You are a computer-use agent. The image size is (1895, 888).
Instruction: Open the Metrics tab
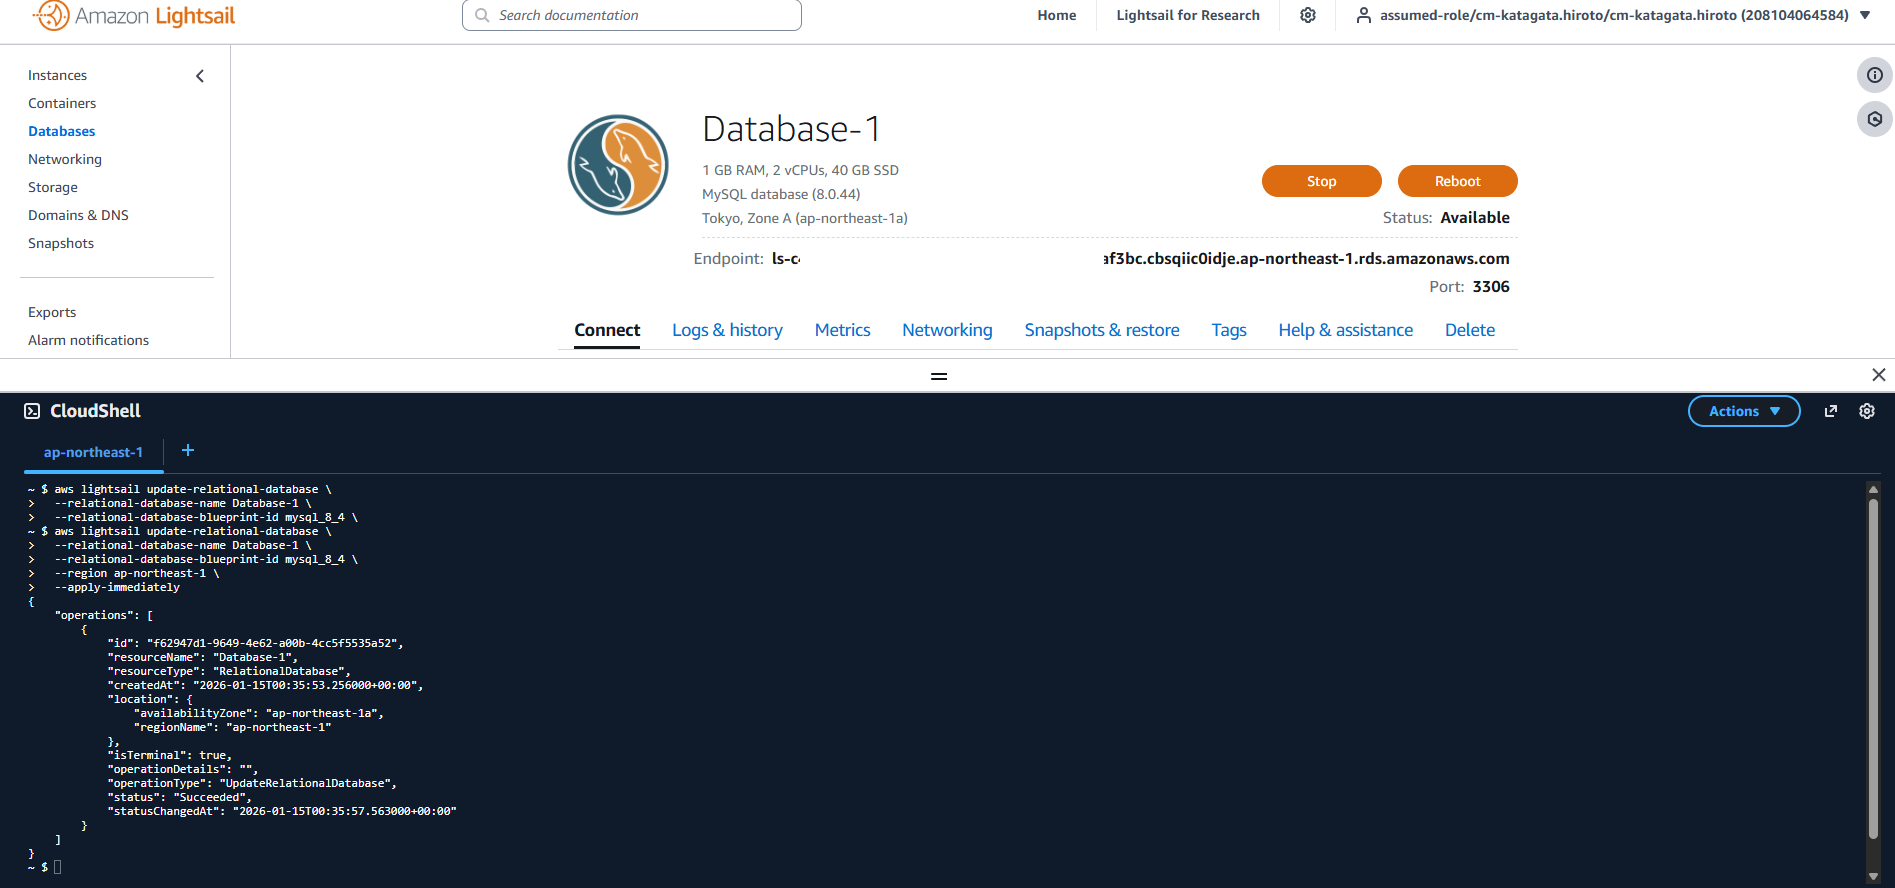(842, 330)
